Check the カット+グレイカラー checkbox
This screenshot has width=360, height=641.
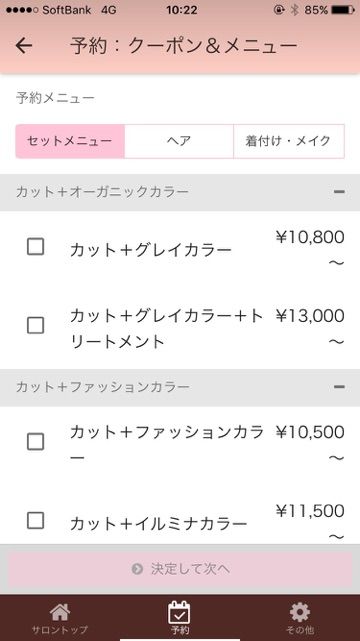click(36, 247)
